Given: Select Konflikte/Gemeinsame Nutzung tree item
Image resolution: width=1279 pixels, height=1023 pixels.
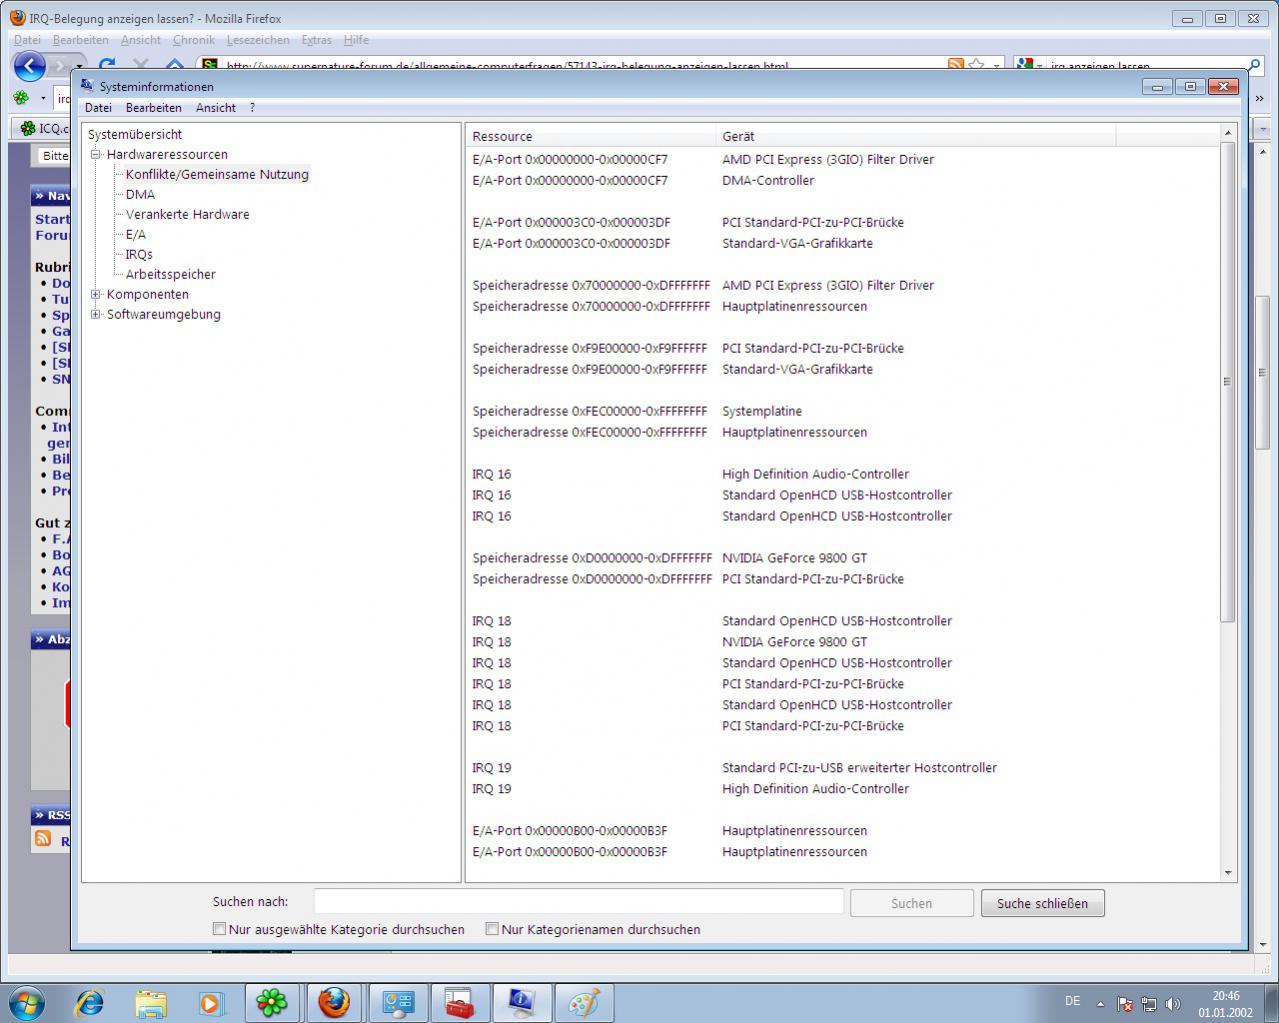Looking at the screenshot, I should click(x=217, y=174).
